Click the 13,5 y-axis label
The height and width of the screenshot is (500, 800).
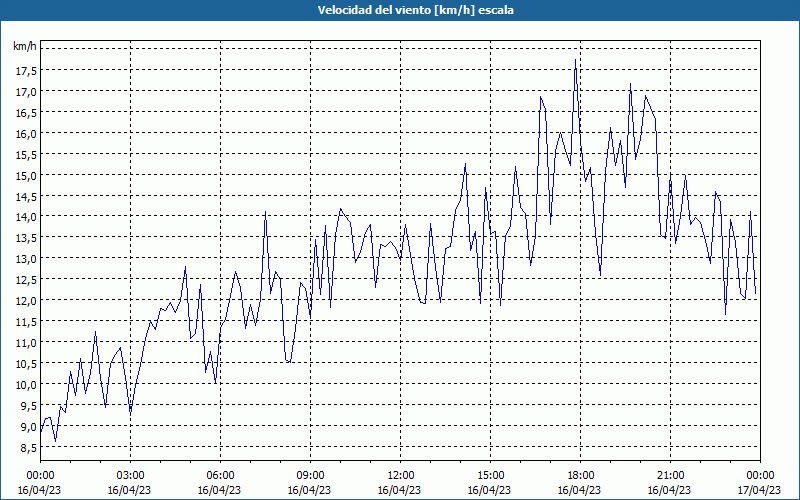(26, 238)
